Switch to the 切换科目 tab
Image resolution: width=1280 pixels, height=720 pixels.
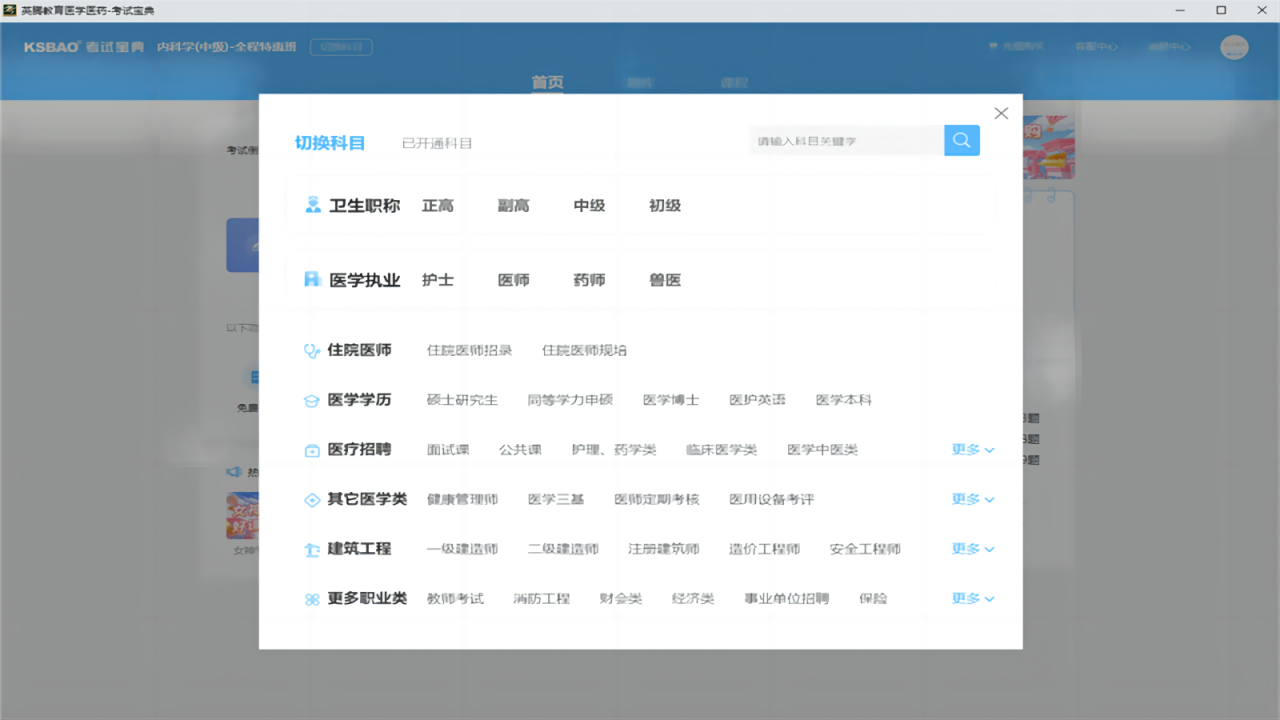coord(330,143)
